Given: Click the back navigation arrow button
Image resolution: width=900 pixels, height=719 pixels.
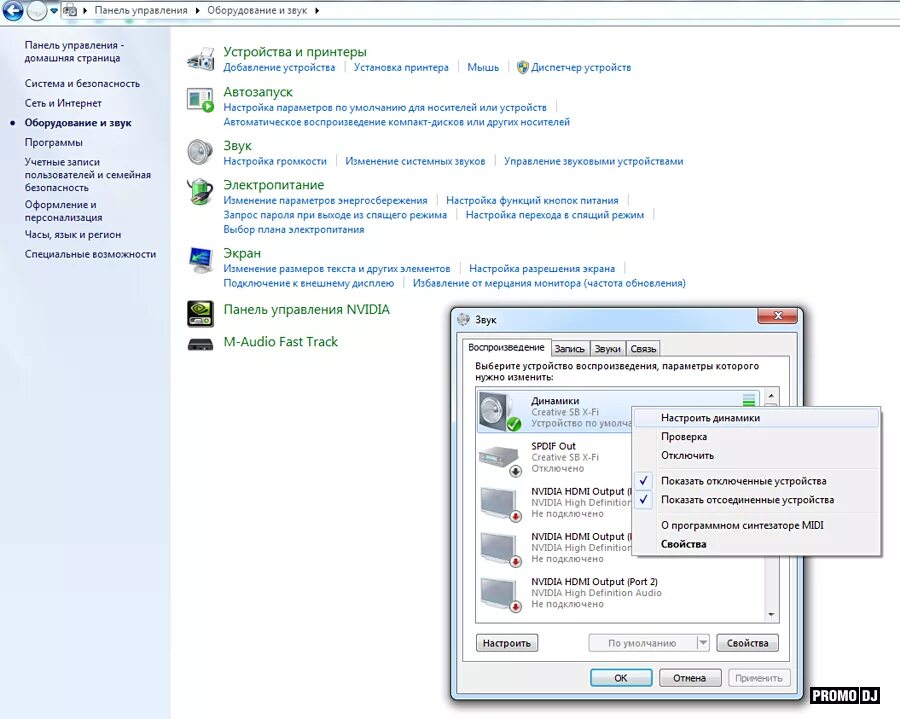Looking at the screenshot, I should click(x=13, y=10).
